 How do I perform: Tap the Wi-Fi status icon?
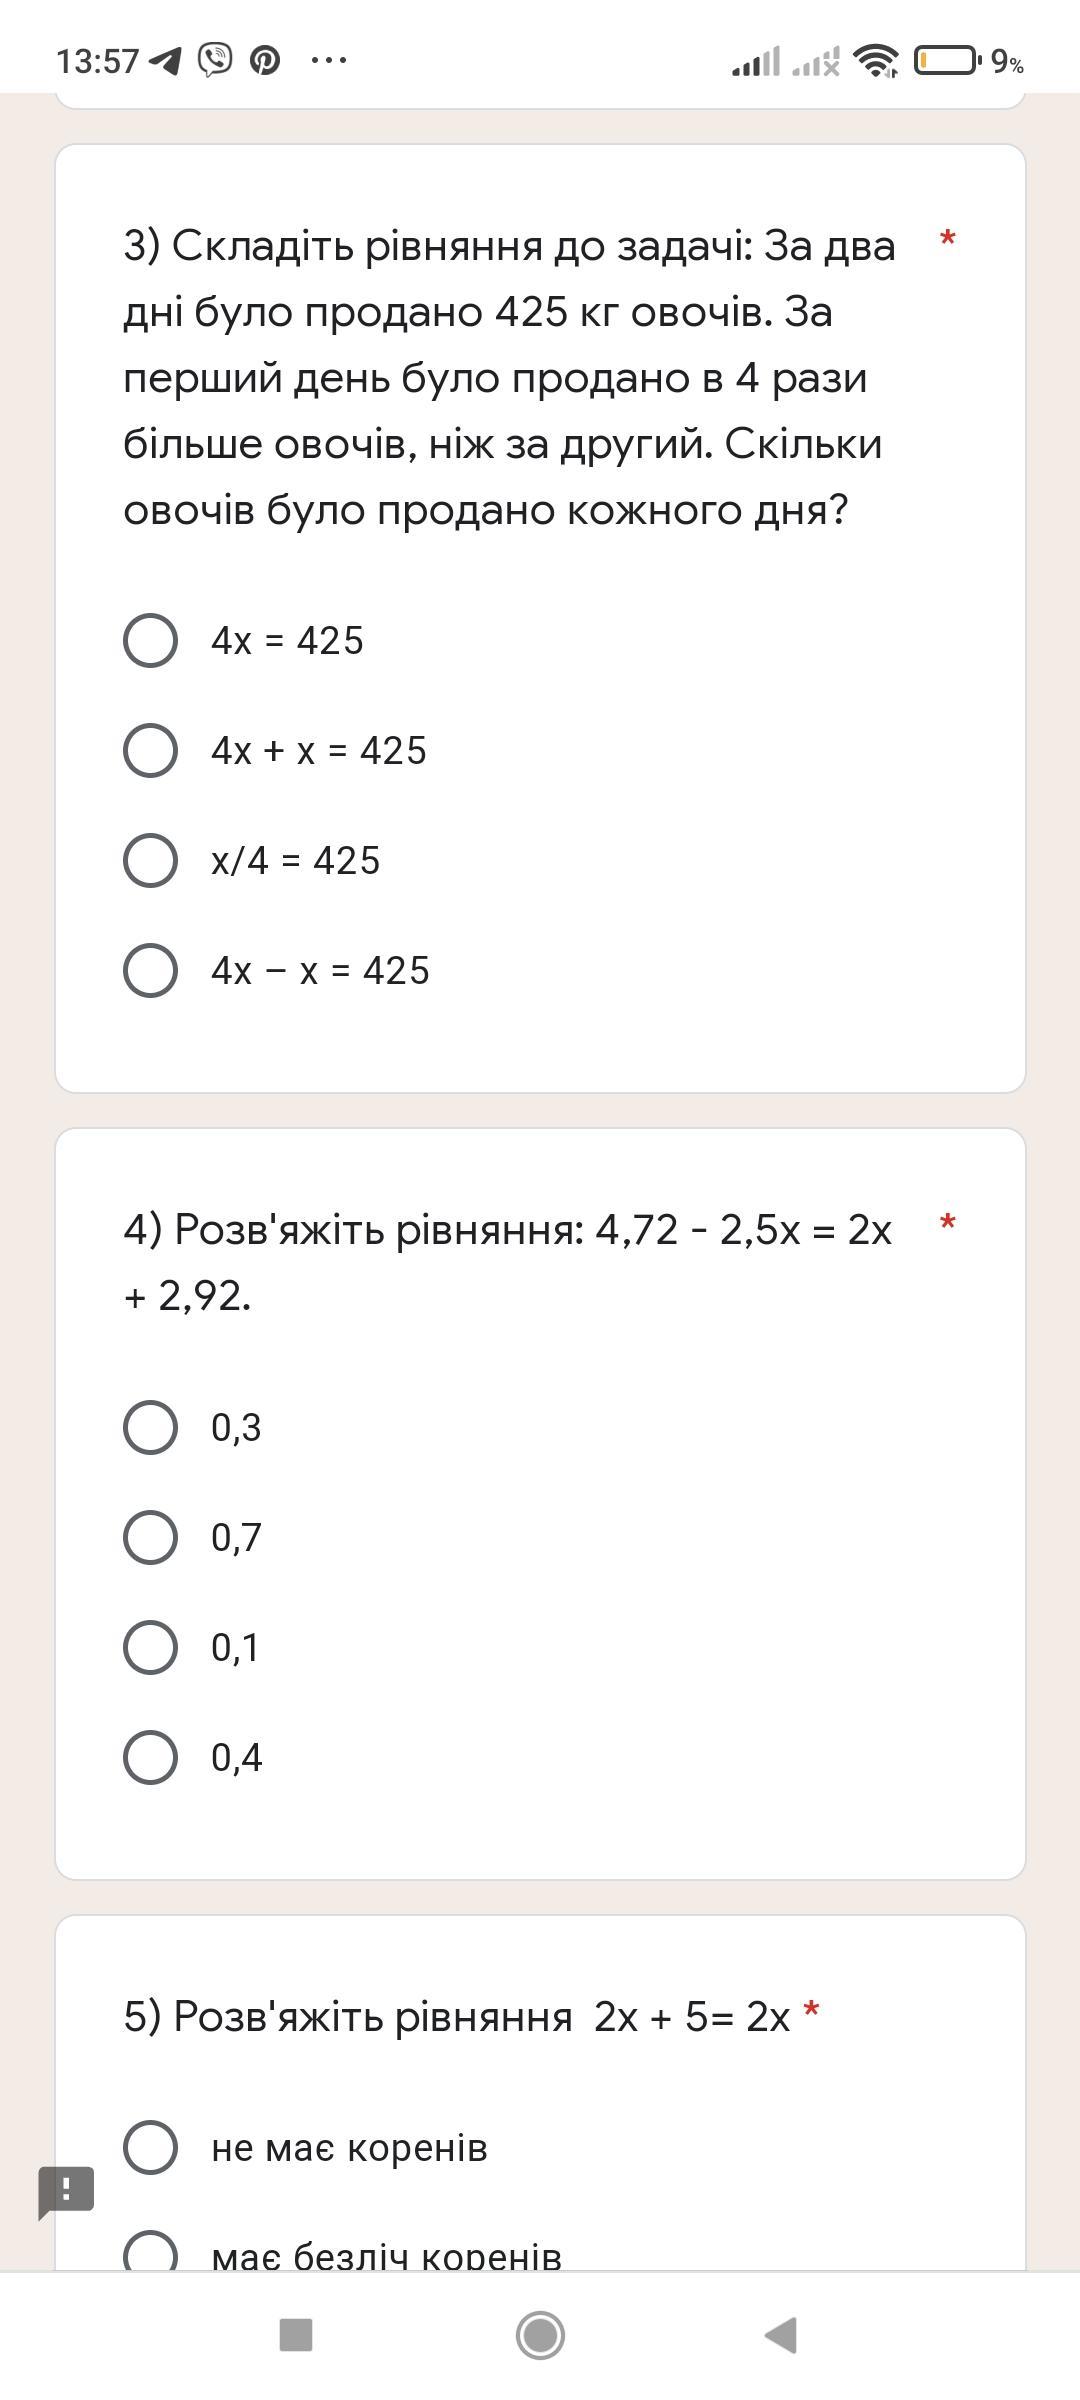pyautogui.click(x=875, y=61)
